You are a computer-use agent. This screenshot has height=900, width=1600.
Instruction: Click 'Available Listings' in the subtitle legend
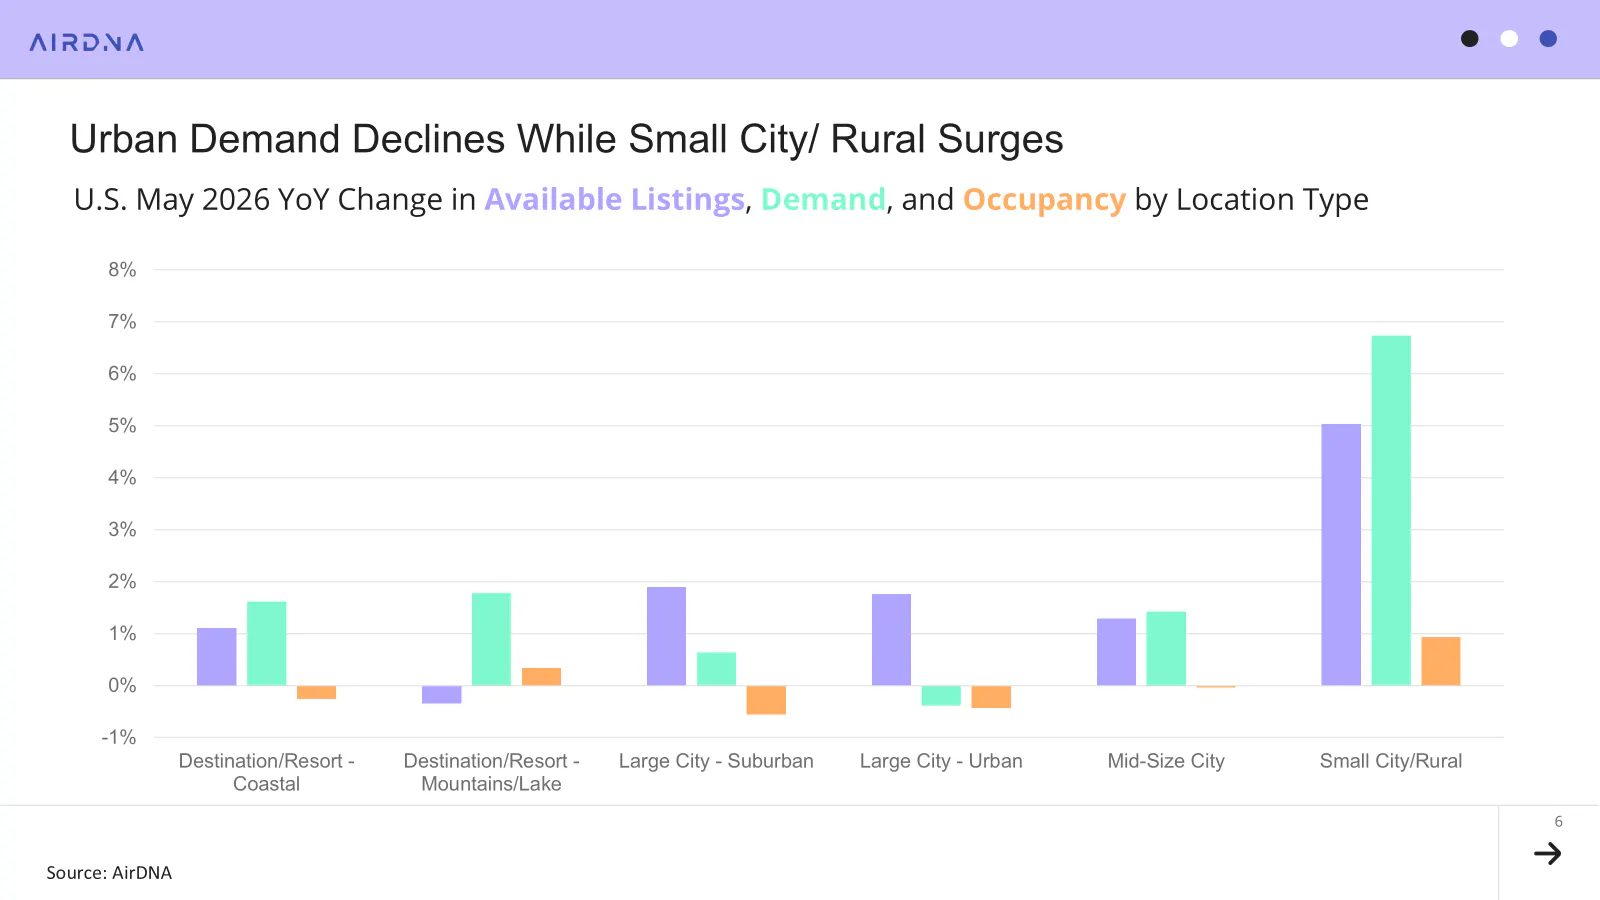click(x=614, y=199)
